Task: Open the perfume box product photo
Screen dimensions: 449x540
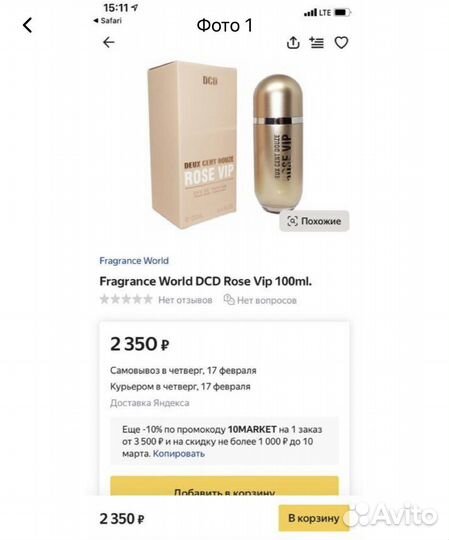Action: click(x=192, y=145)
